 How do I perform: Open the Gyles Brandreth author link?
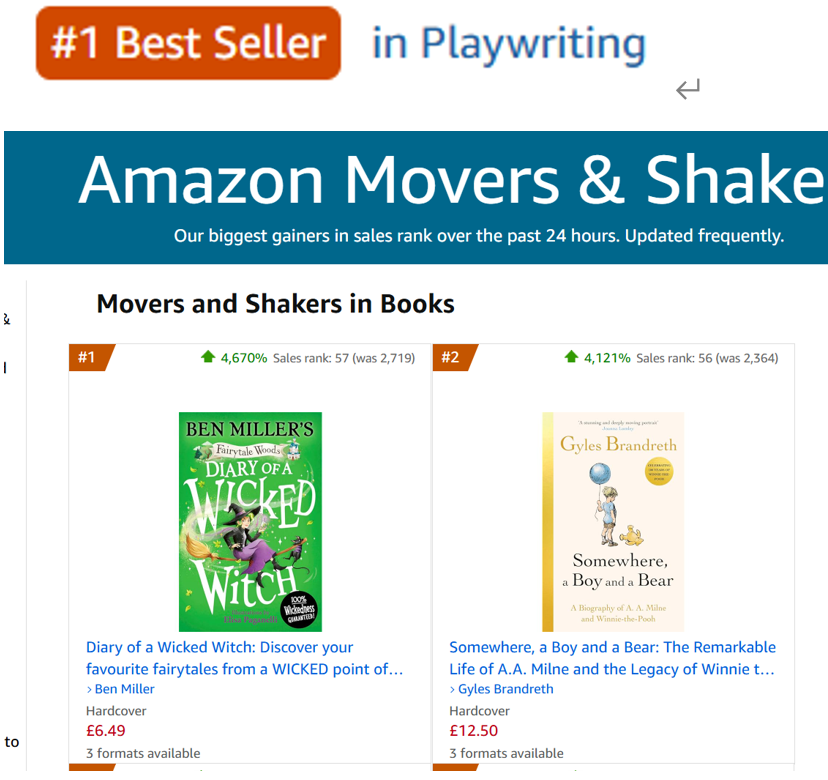click(x=505, y=689)
